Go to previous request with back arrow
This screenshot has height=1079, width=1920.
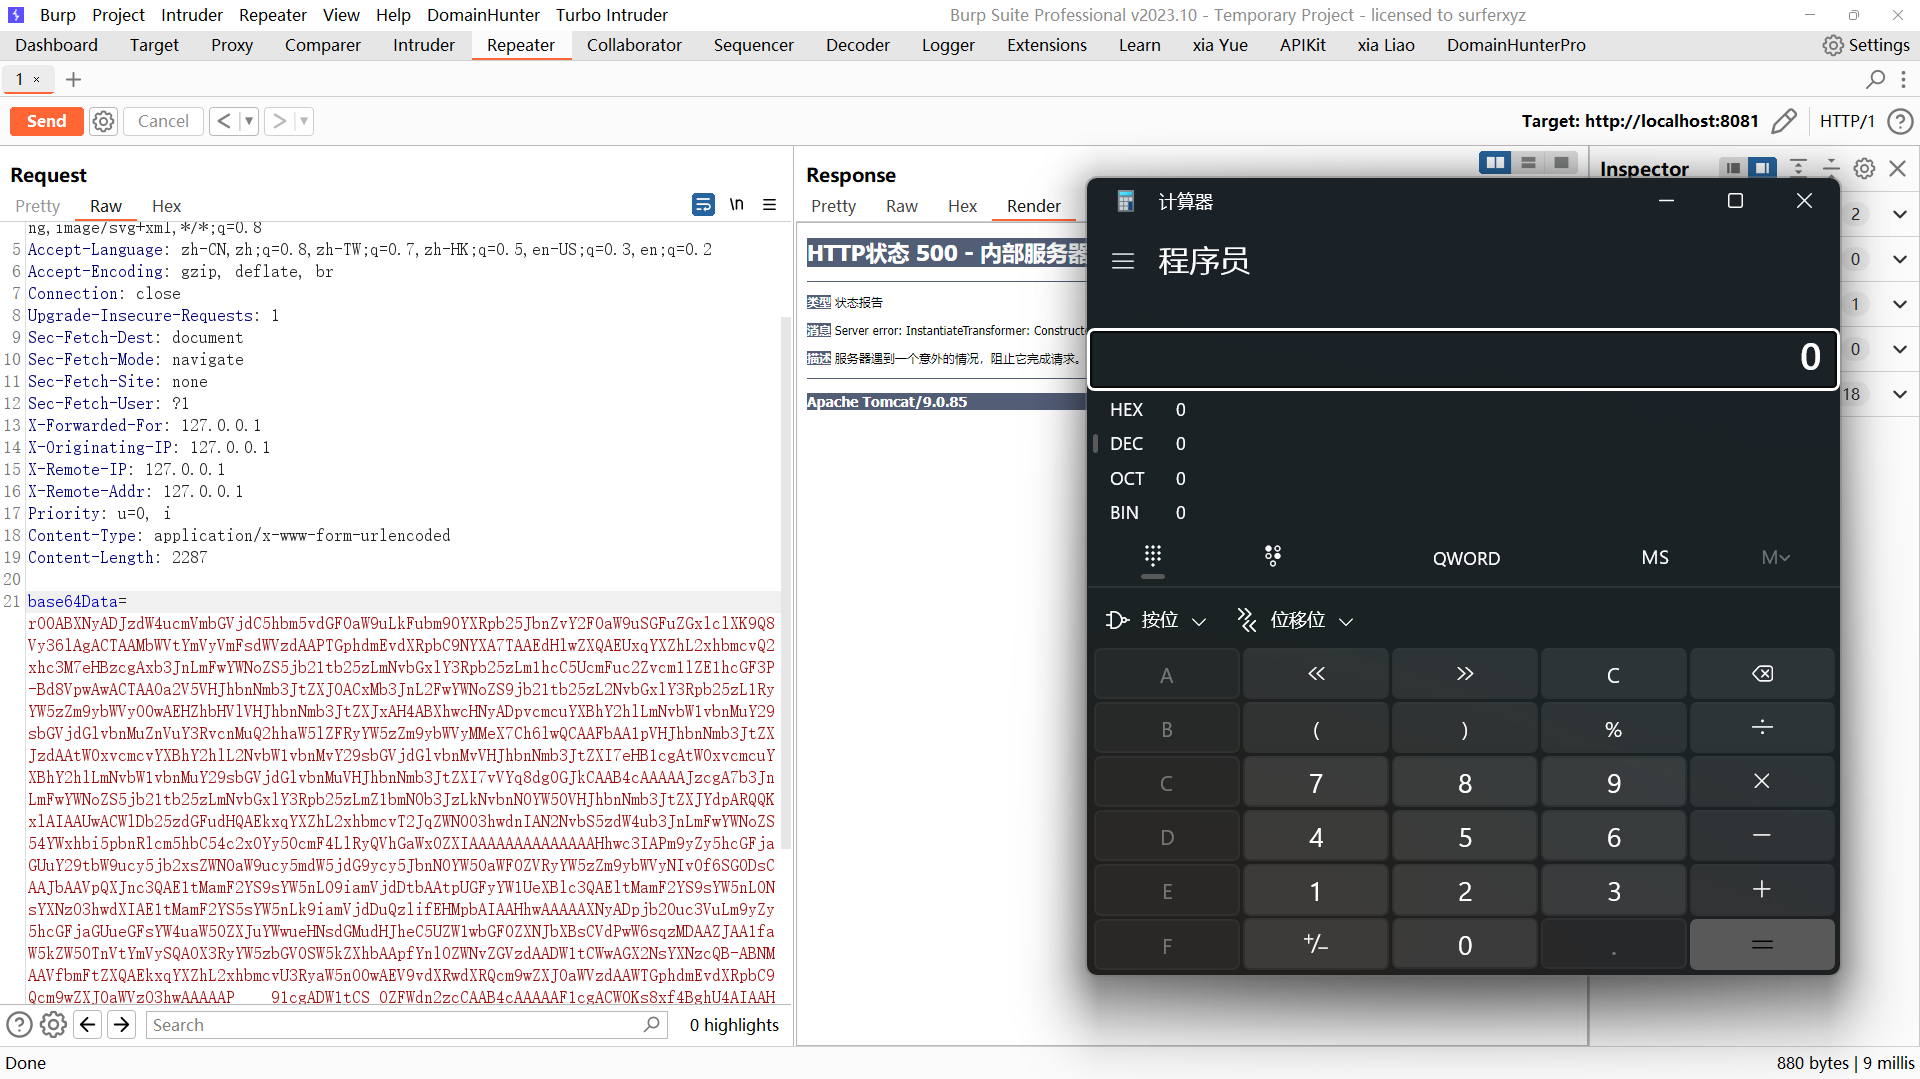224,121
